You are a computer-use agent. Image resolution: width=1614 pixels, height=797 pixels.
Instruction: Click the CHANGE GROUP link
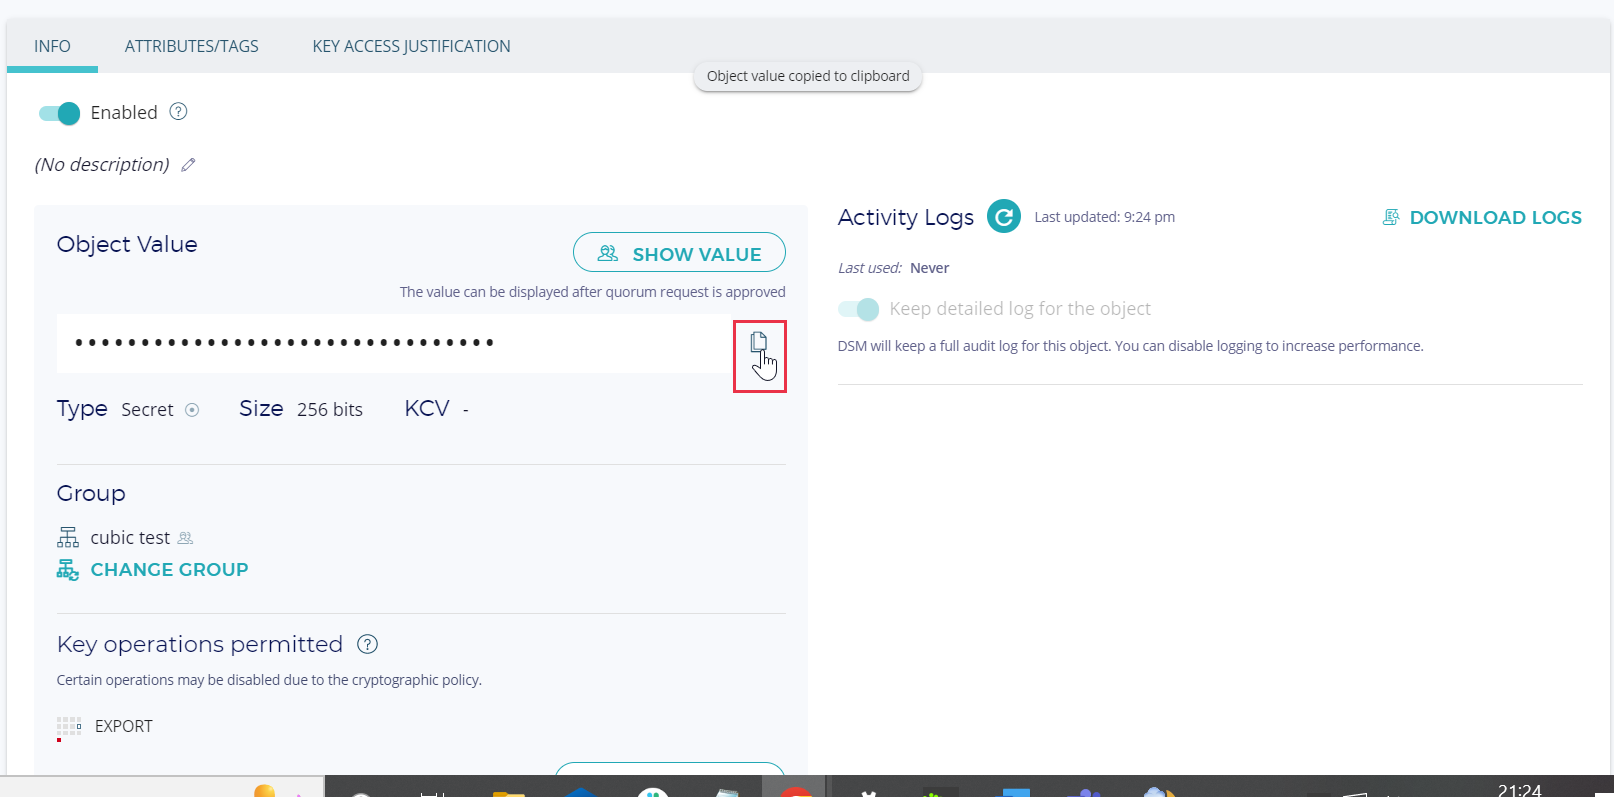(169, 570)
